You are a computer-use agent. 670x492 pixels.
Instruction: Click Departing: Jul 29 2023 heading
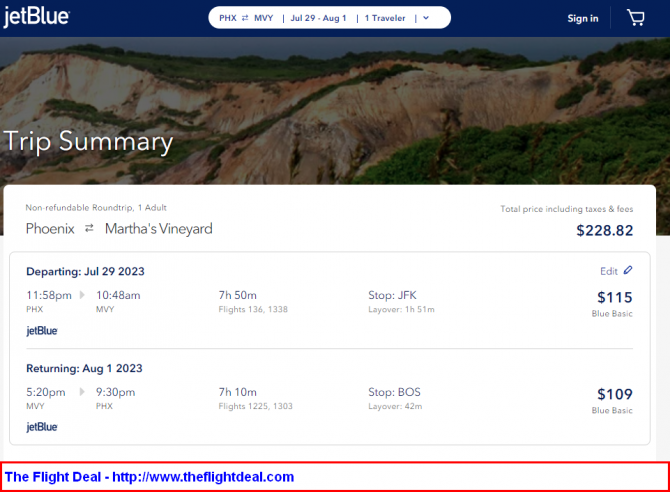[x=85, y=271]
